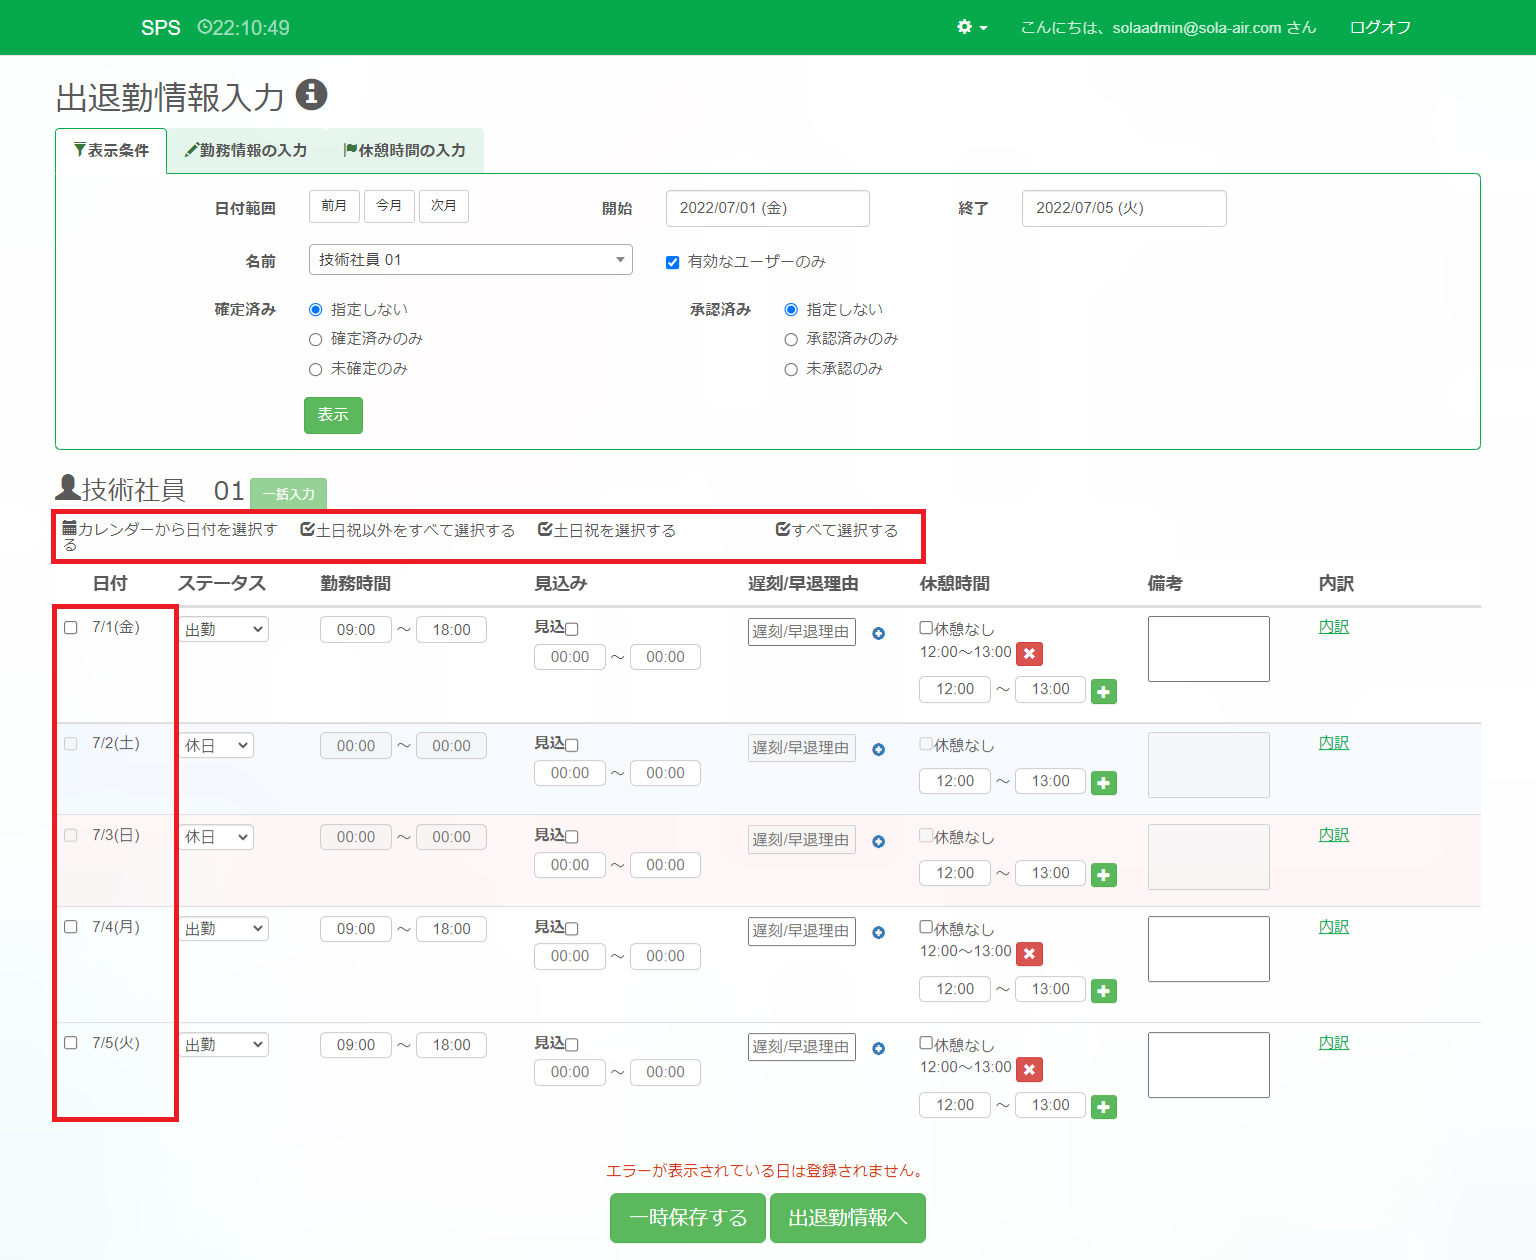Add a break using green plus on 7/4 row
Screen dimensions: 1536x1260
click(x=1103, y=991)
